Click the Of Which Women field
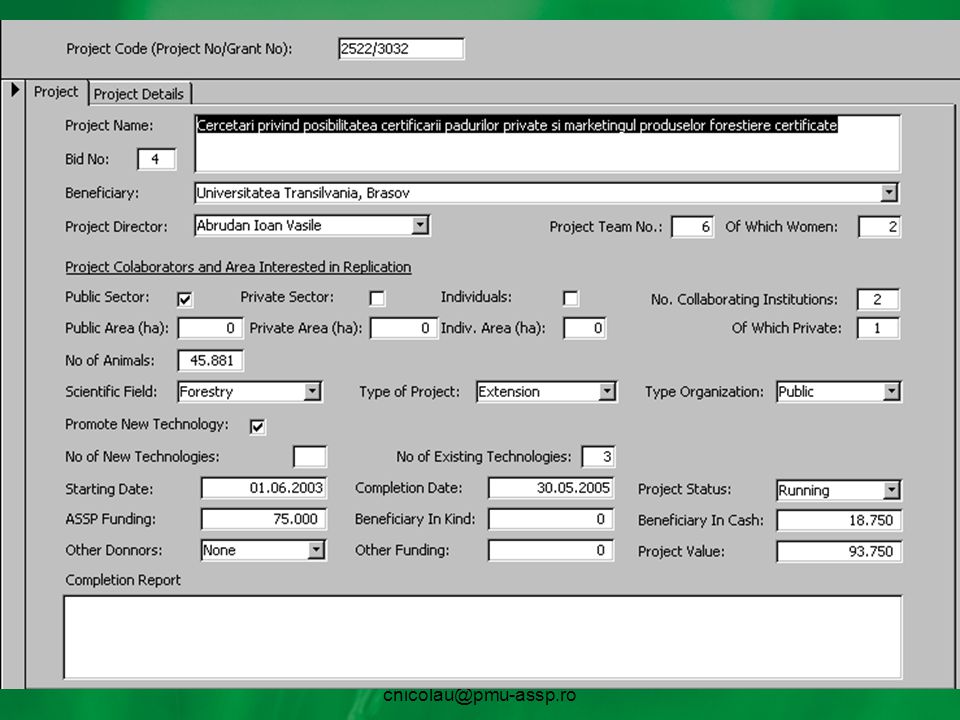Image resolution: width=960 pixels, height=720 pixels. [x=879, y=227]
